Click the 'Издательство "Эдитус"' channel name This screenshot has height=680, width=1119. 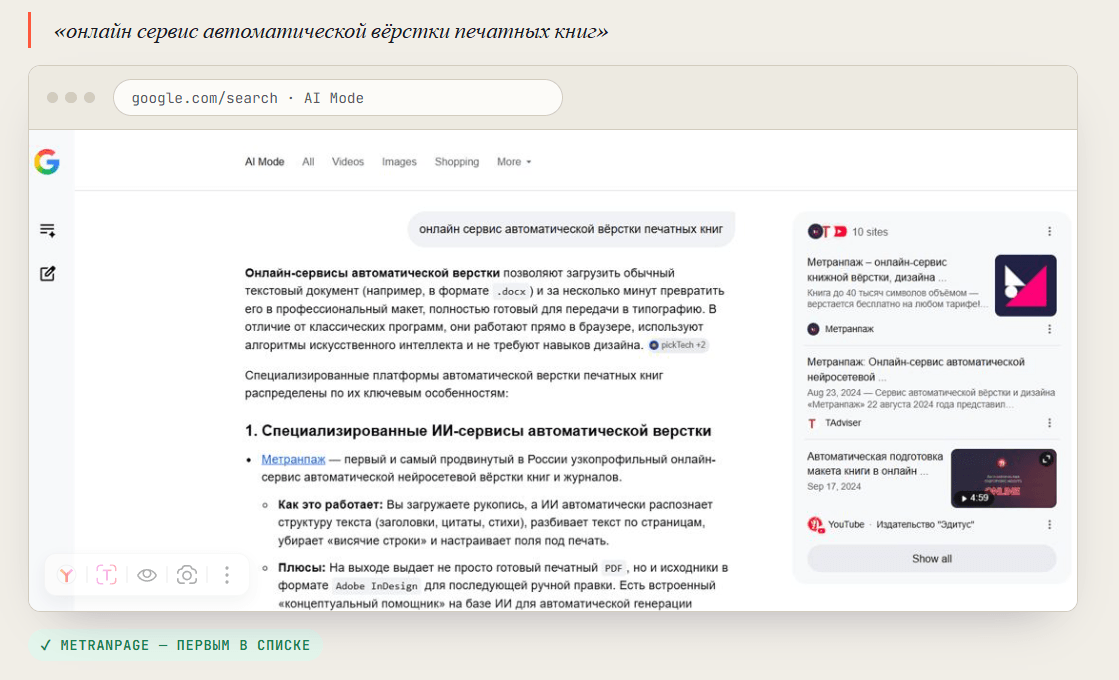[x=925, y=524]
